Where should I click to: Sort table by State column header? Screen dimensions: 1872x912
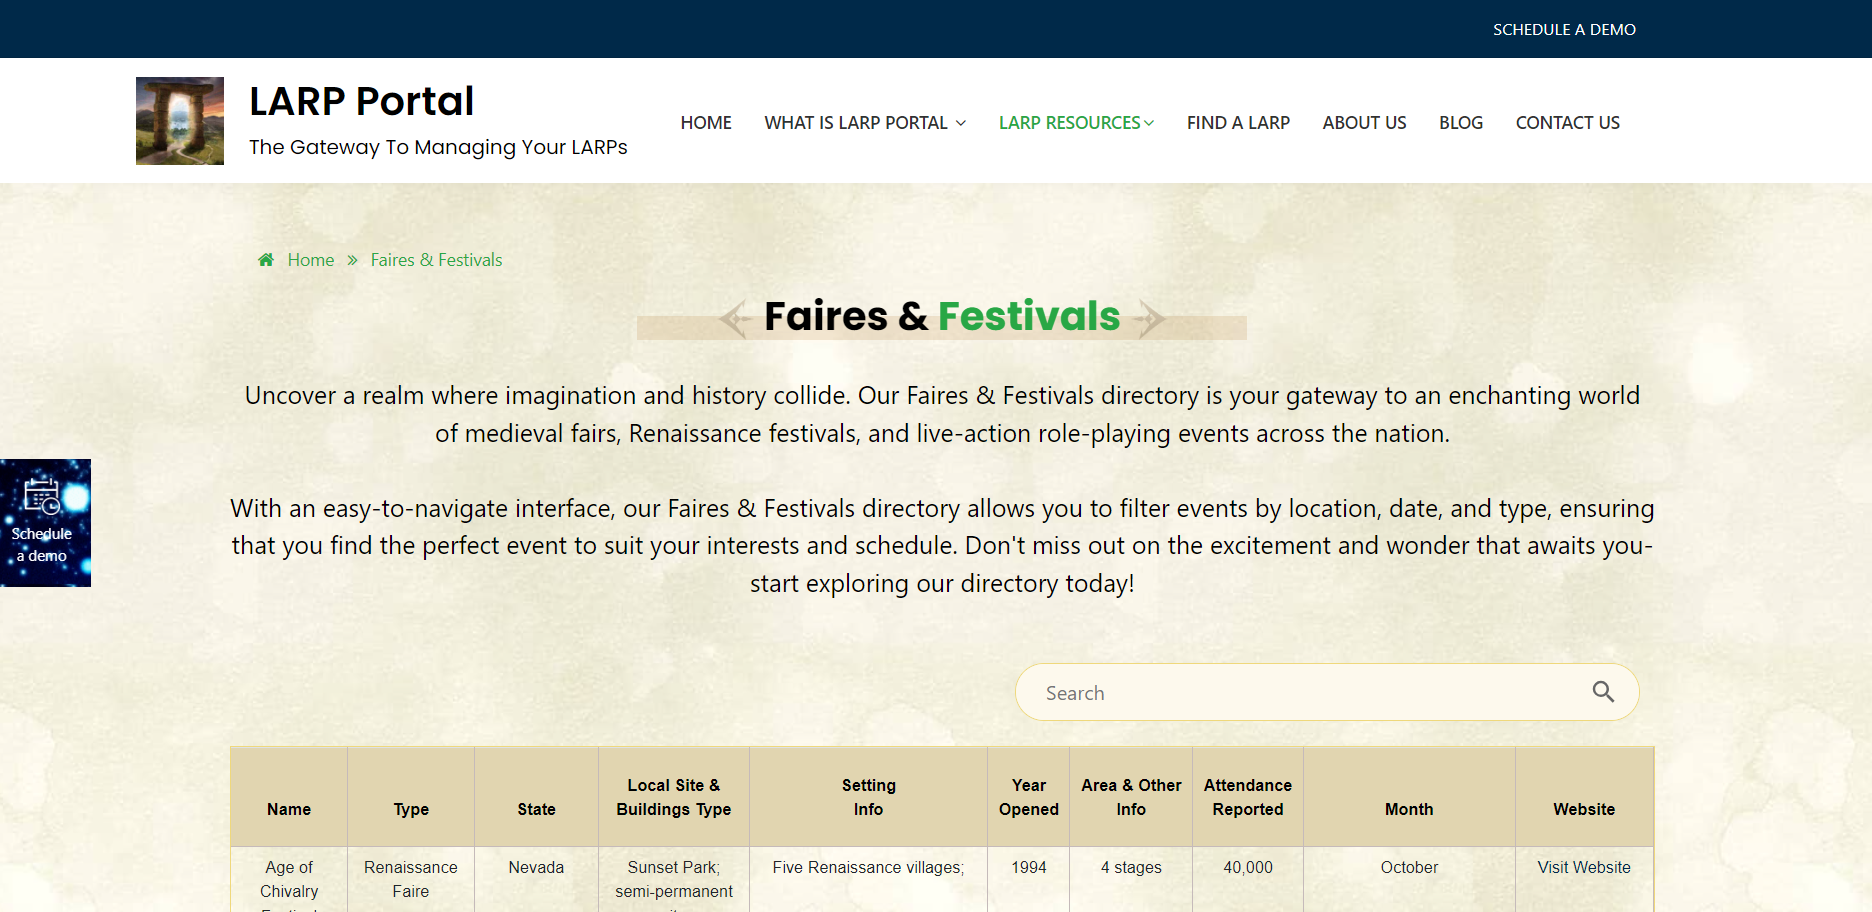click(x=536, y=809)
